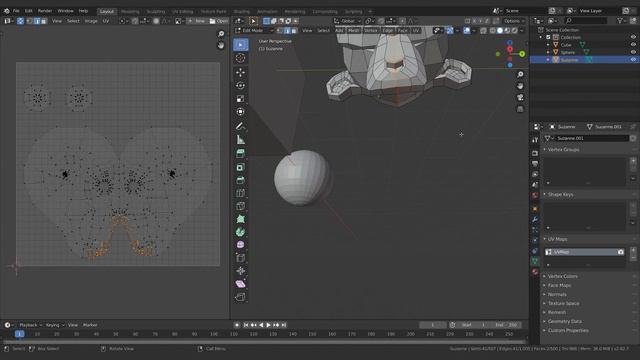Click the UV editor pan hand icon
Viewport: 640px width, 360px height.
[221, 45]
